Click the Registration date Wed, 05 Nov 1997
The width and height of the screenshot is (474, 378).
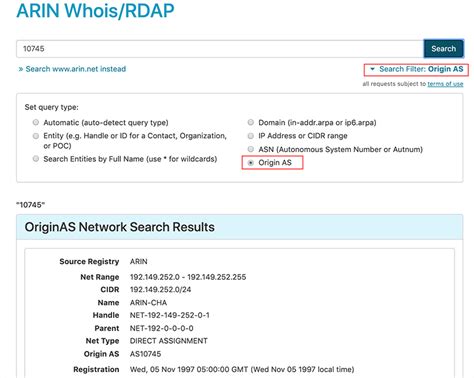click(x=242, y=369)
